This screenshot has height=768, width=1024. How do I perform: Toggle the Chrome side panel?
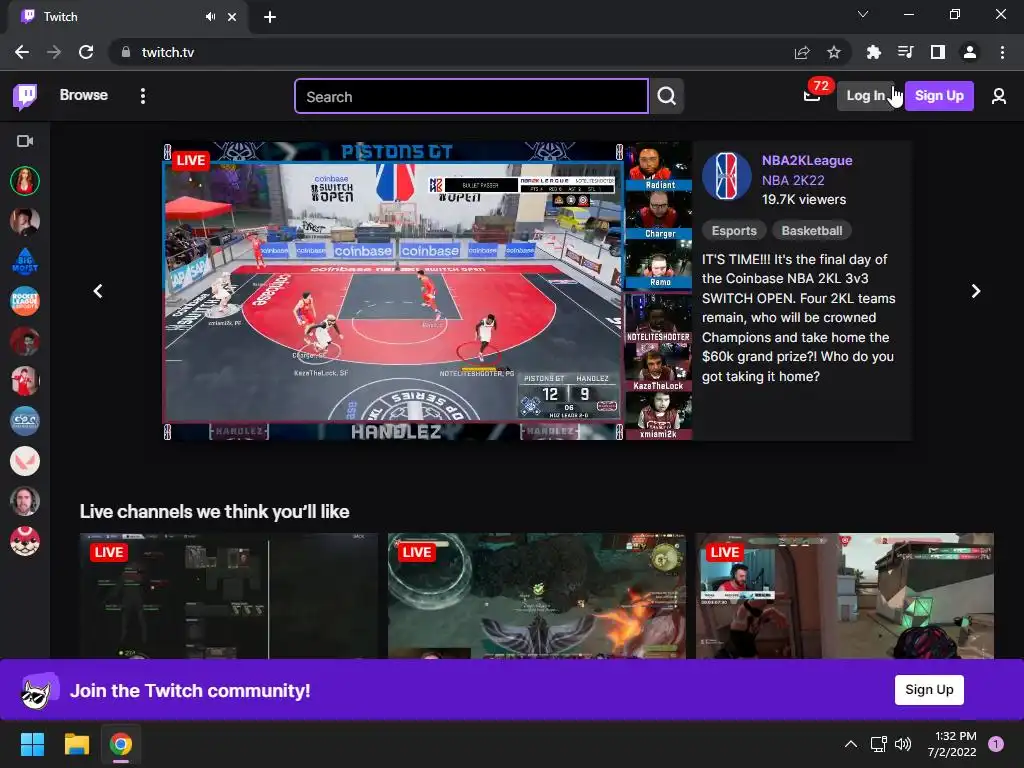click(x=938, y=52)
